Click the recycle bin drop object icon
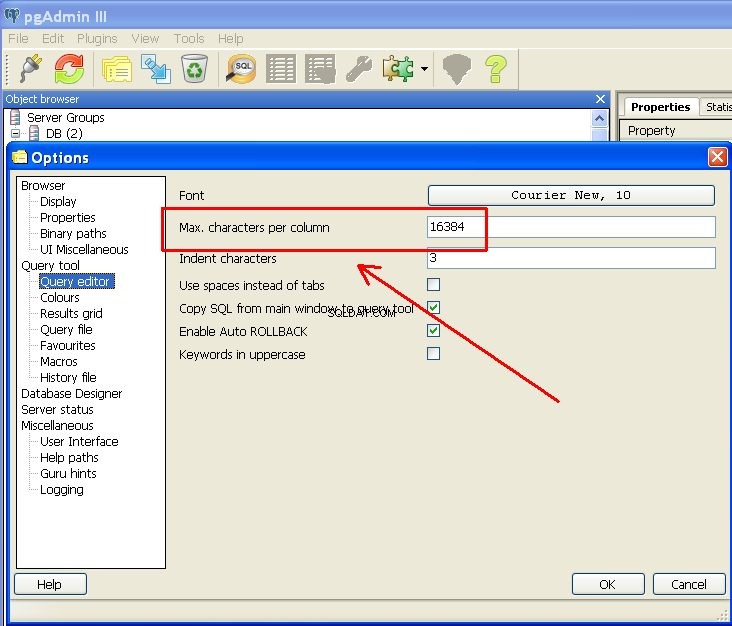 [194, 69]
